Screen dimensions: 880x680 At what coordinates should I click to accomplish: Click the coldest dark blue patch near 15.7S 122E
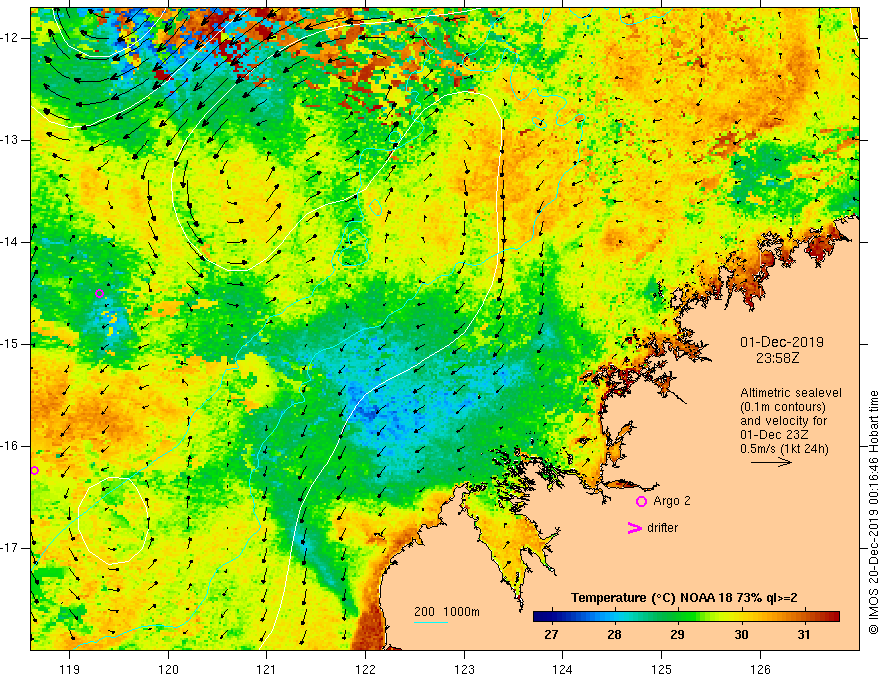click(366, 413)
